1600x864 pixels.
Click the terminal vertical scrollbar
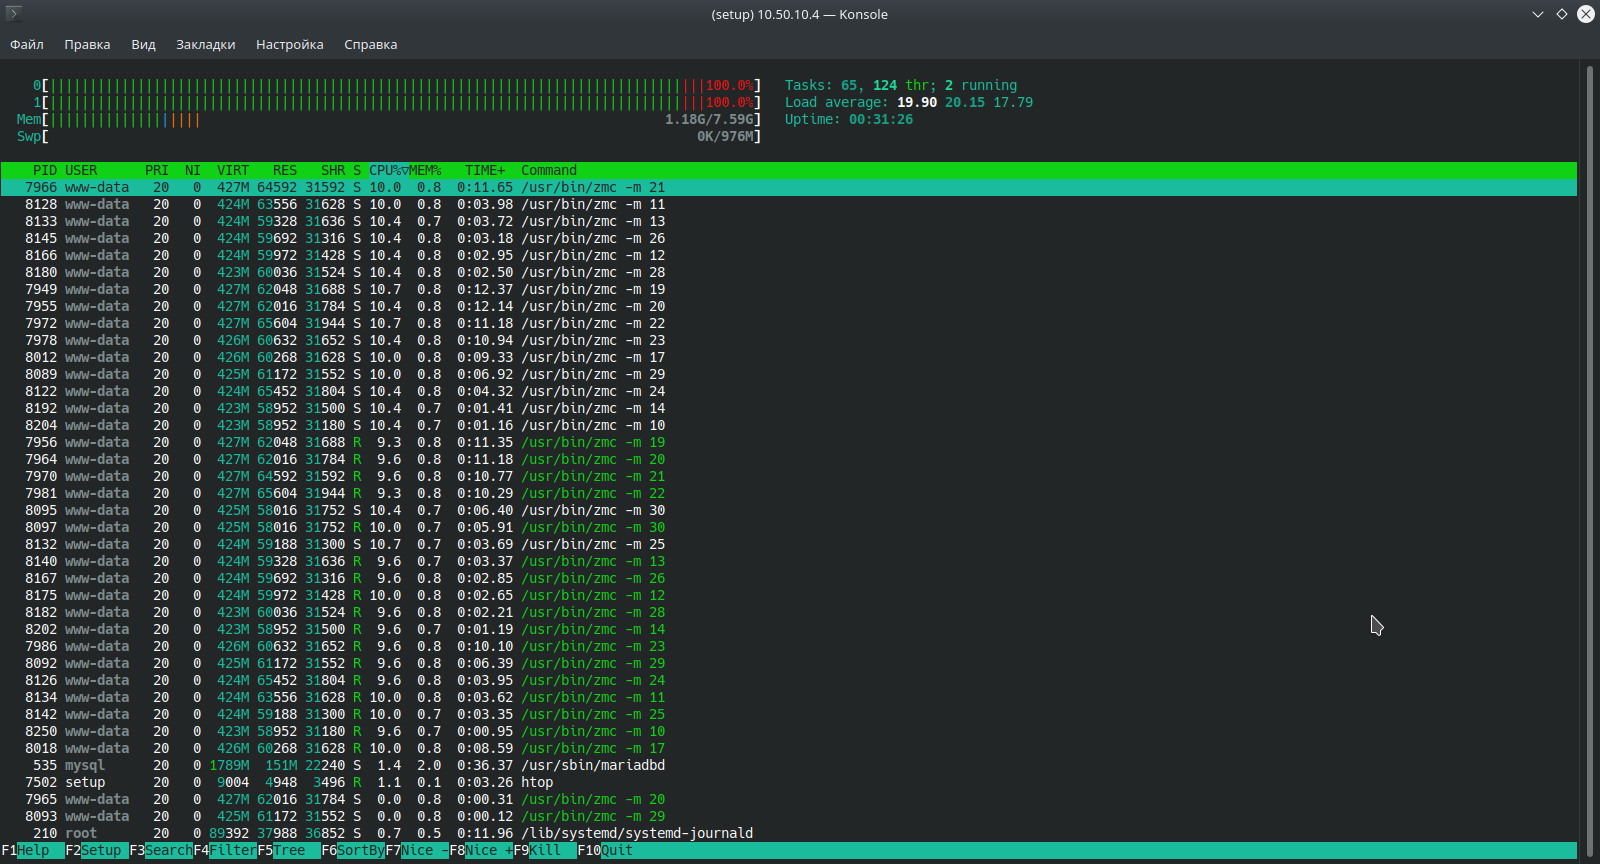(x=1589, y=460)
